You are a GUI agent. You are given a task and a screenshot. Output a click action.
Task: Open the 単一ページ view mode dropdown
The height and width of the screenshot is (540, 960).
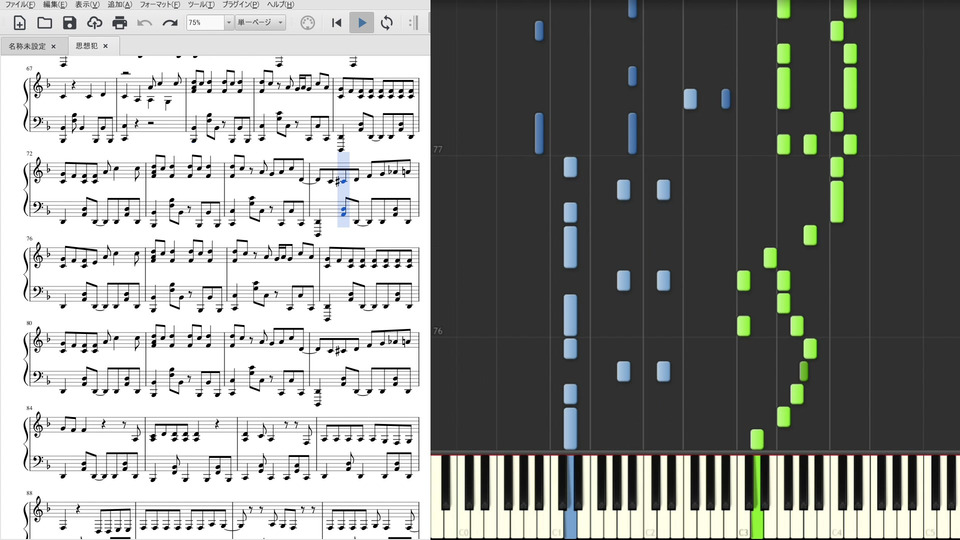260,23
